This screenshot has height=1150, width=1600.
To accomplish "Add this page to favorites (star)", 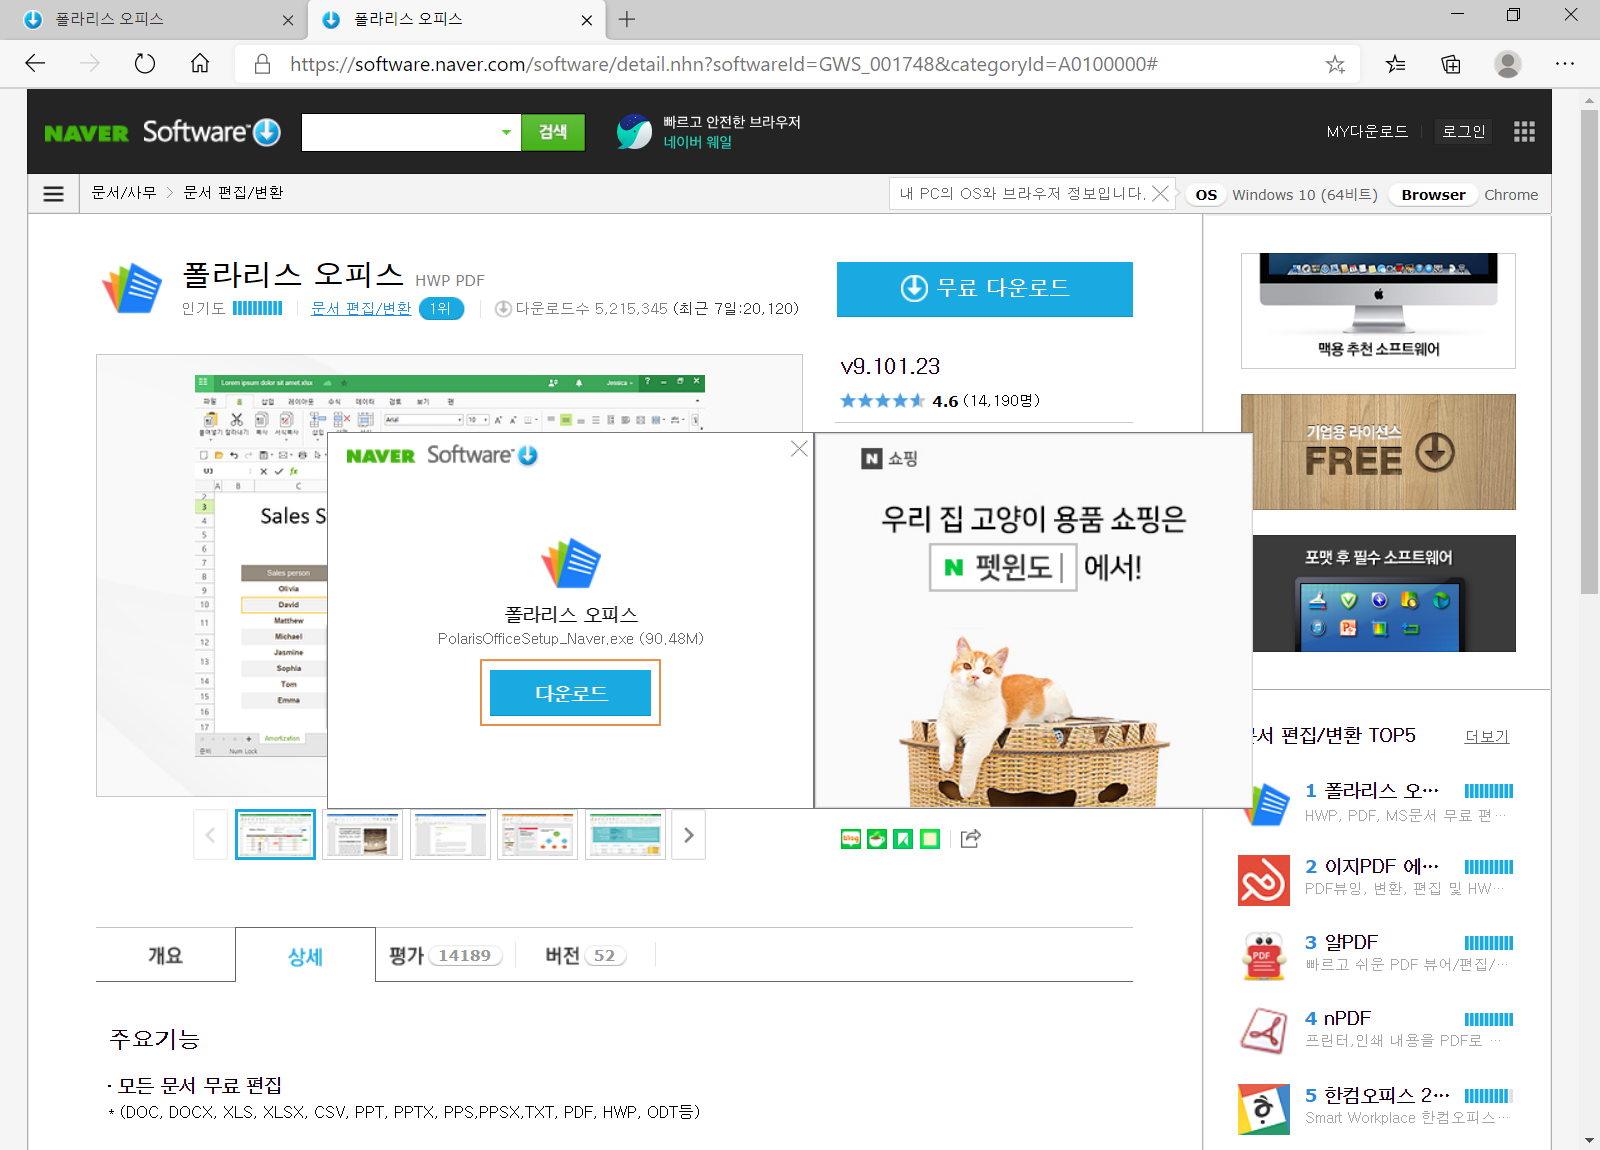I will 1335,64.
